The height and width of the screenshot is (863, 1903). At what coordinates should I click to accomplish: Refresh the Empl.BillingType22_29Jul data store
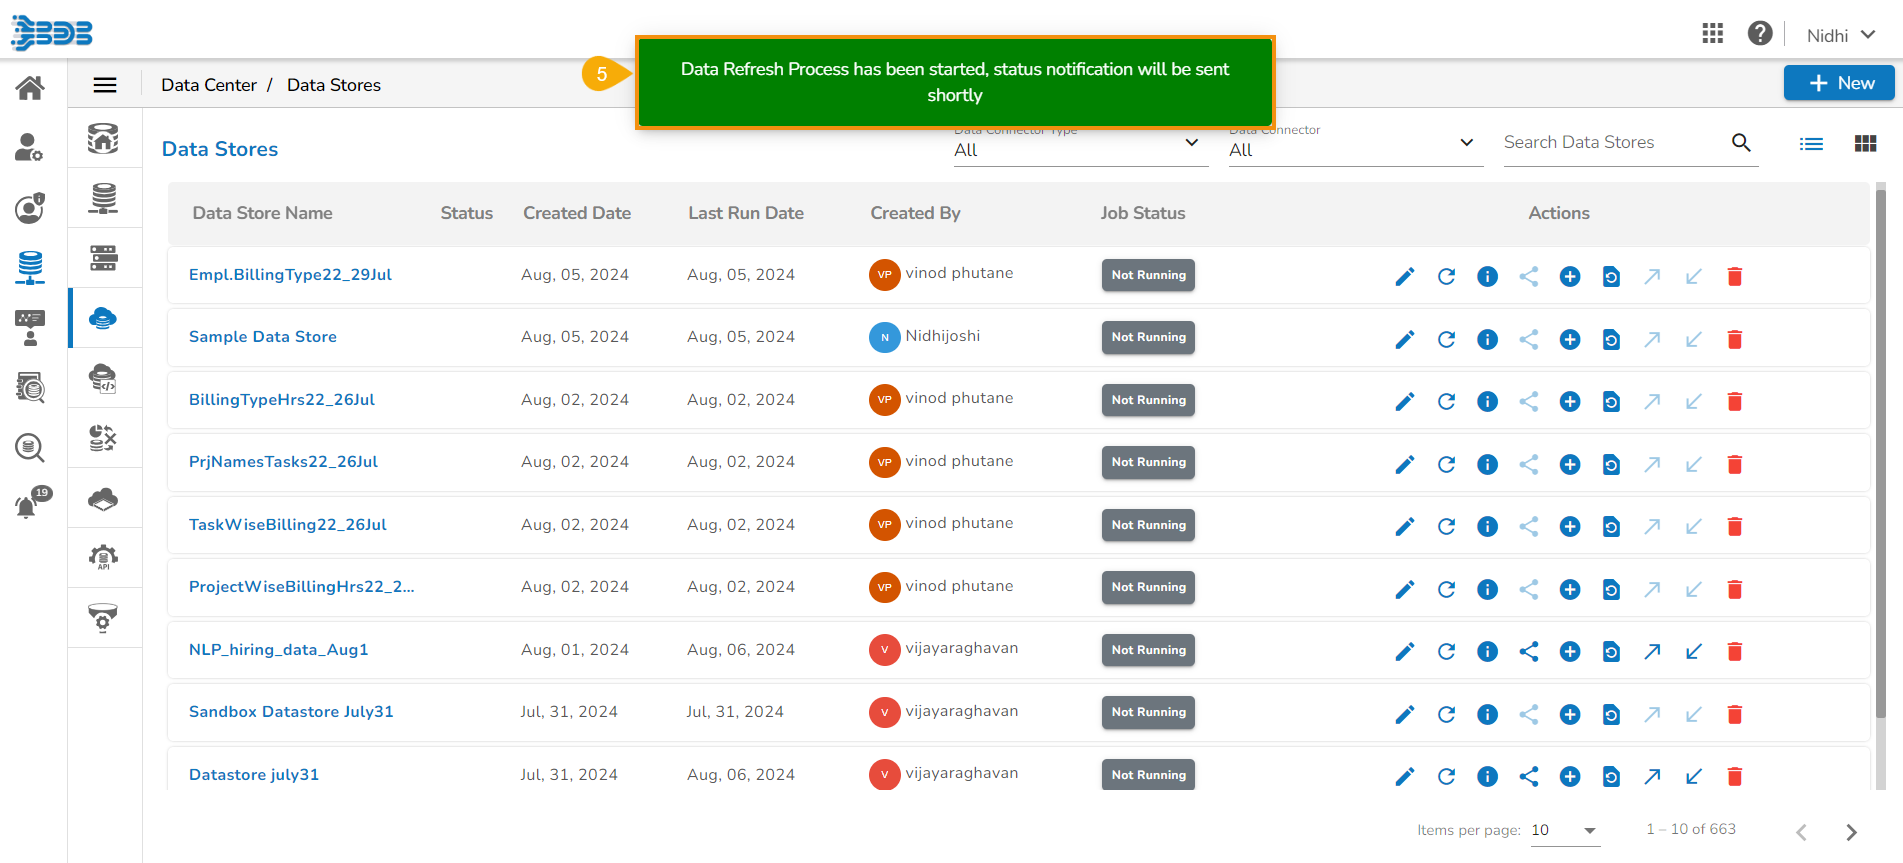click(x=1446, y=277)
